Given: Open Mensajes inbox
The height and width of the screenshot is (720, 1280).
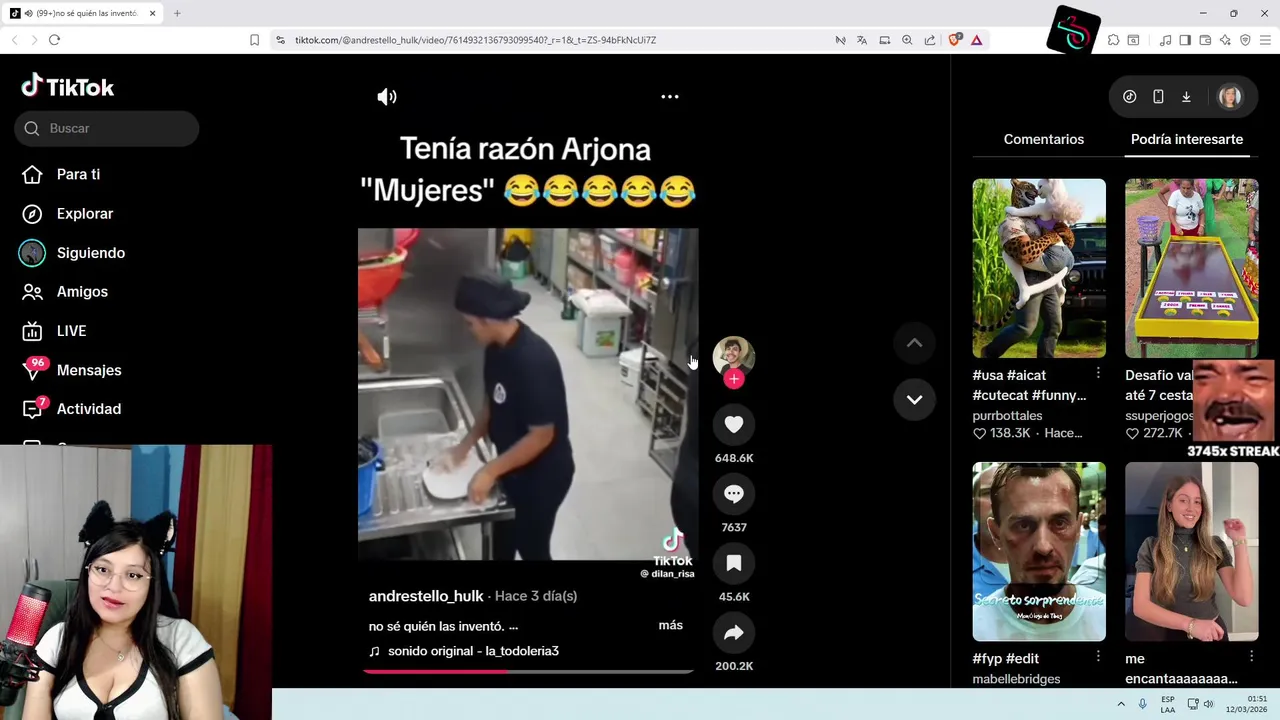Looking at the screenshot, I should [x=89, y=370].
